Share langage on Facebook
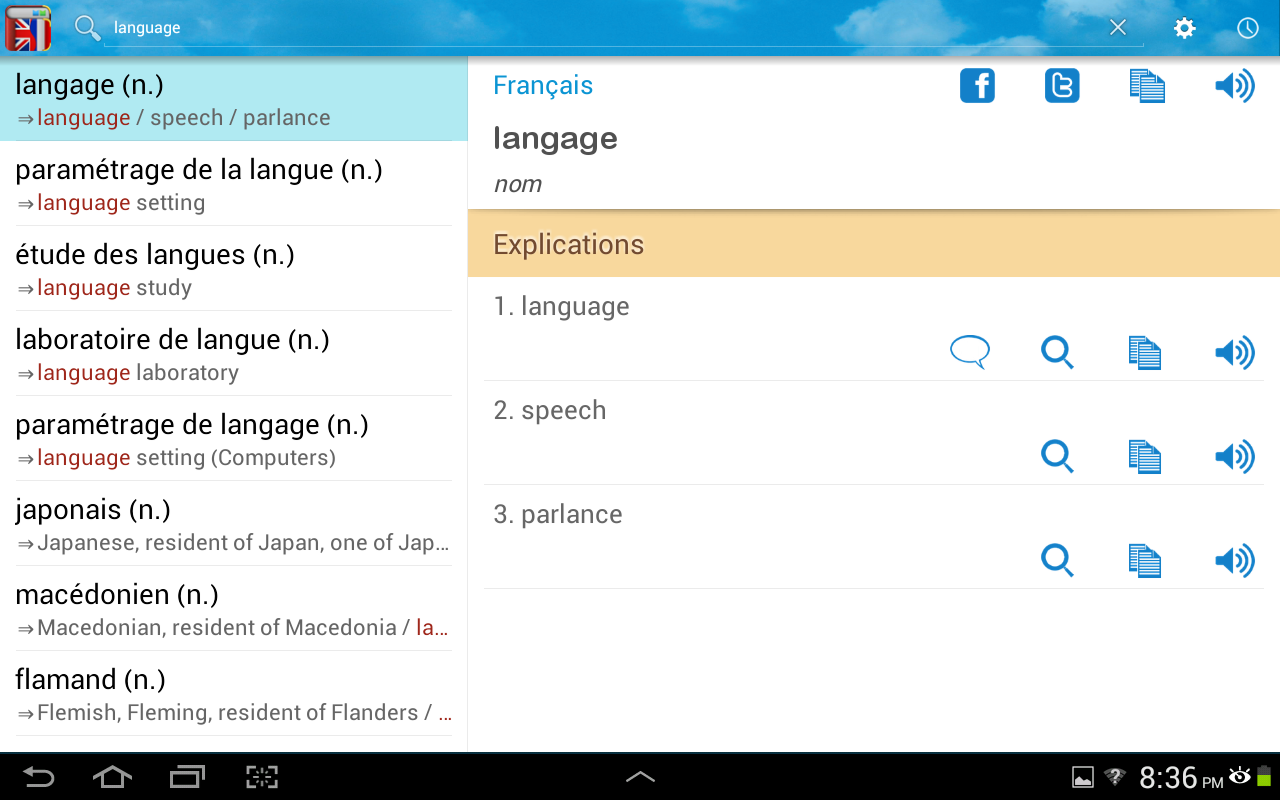 tap(977, 86)
